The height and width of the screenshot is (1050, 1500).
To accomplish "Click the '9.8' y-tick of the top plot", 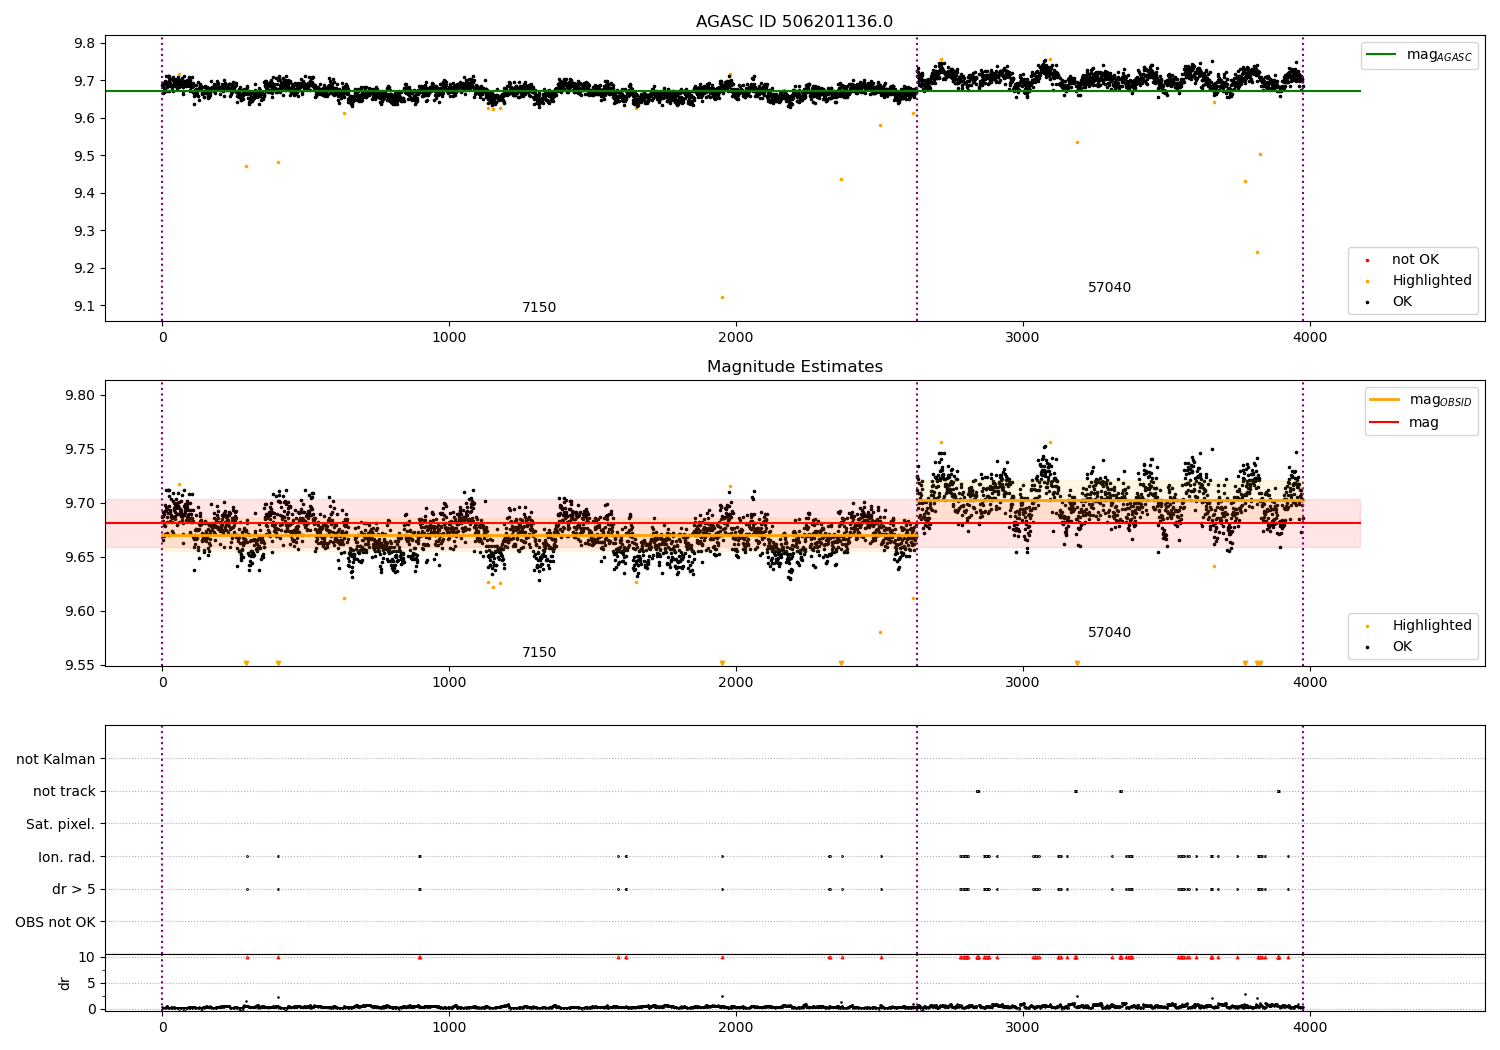I will point(85,43).
